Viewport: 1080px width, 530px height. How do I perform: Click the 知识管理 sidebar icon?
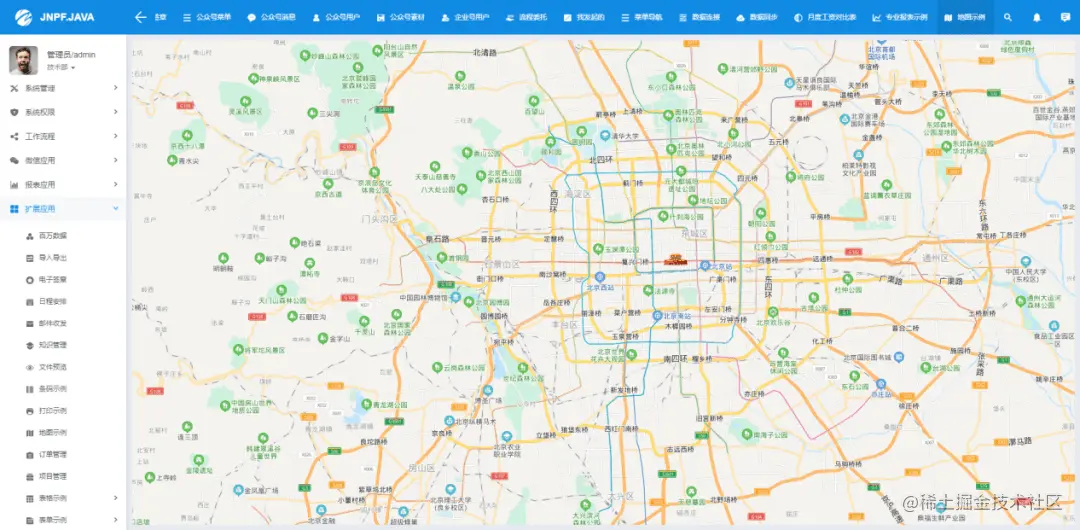(x=30, y=345)
